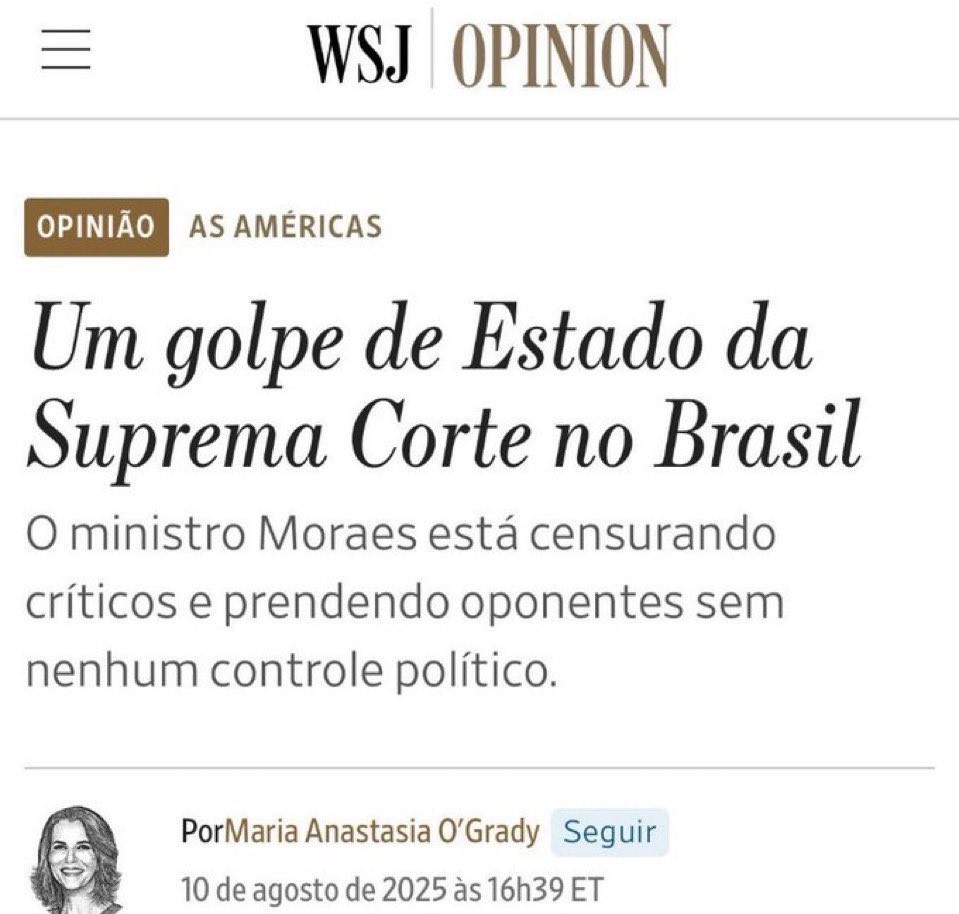959x914 pixels.
Task: Follow the author with Seguir button
Action: point(610,832)
